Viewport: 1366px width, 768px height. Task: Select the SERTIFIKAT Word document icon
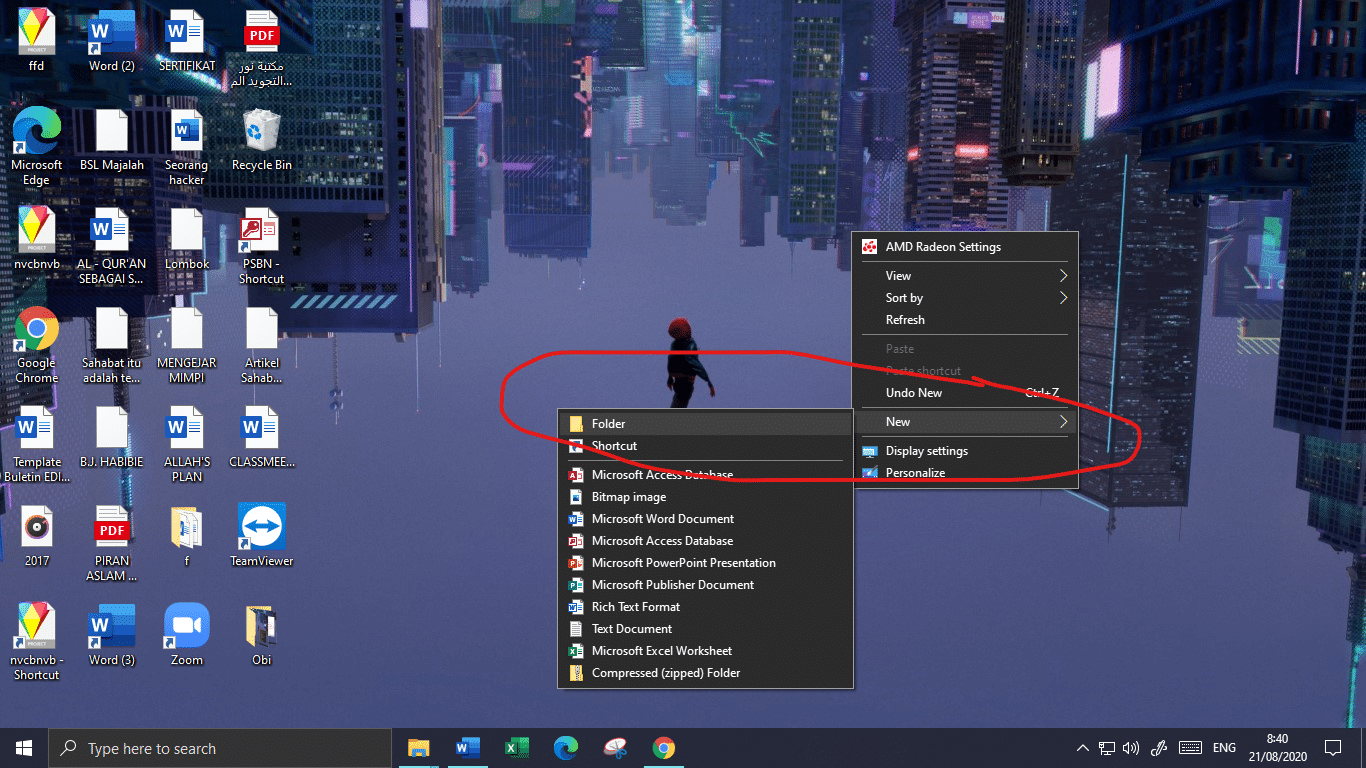(187, 41)
